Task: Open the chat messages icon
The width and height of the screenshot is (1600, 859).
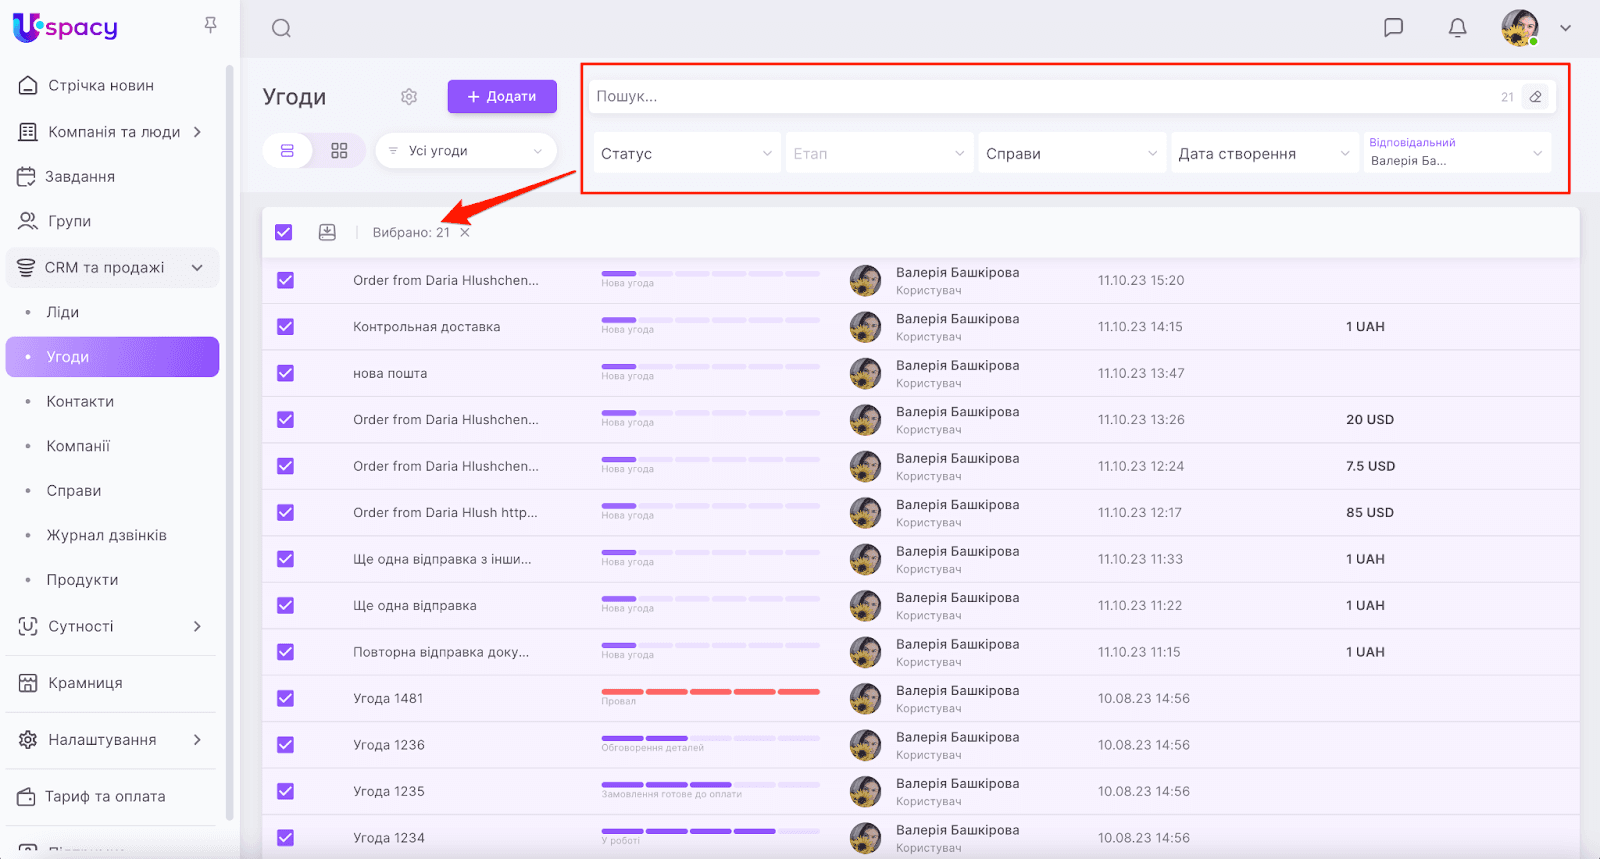Action: [x=1393, y=28]
